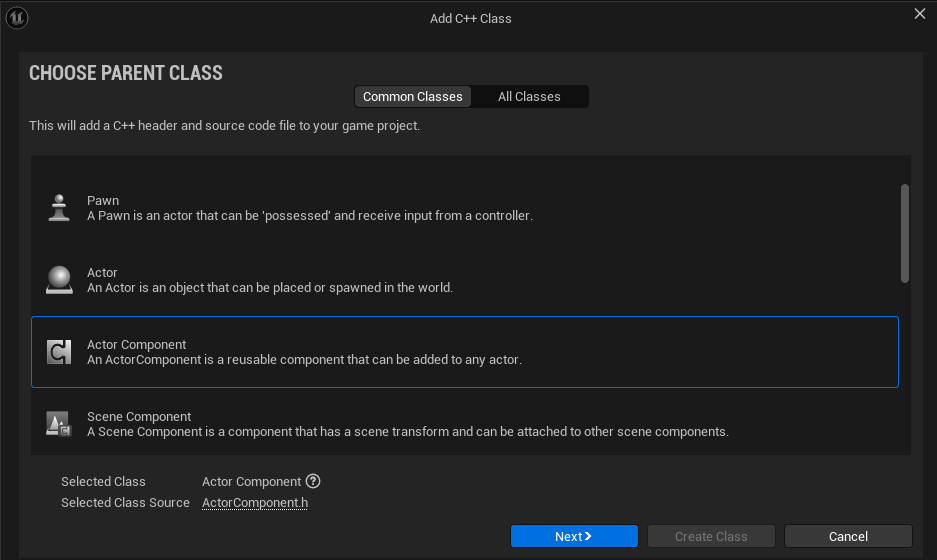
Task: Select the Pawn chess piece icon
Action: tap(59, 208)
